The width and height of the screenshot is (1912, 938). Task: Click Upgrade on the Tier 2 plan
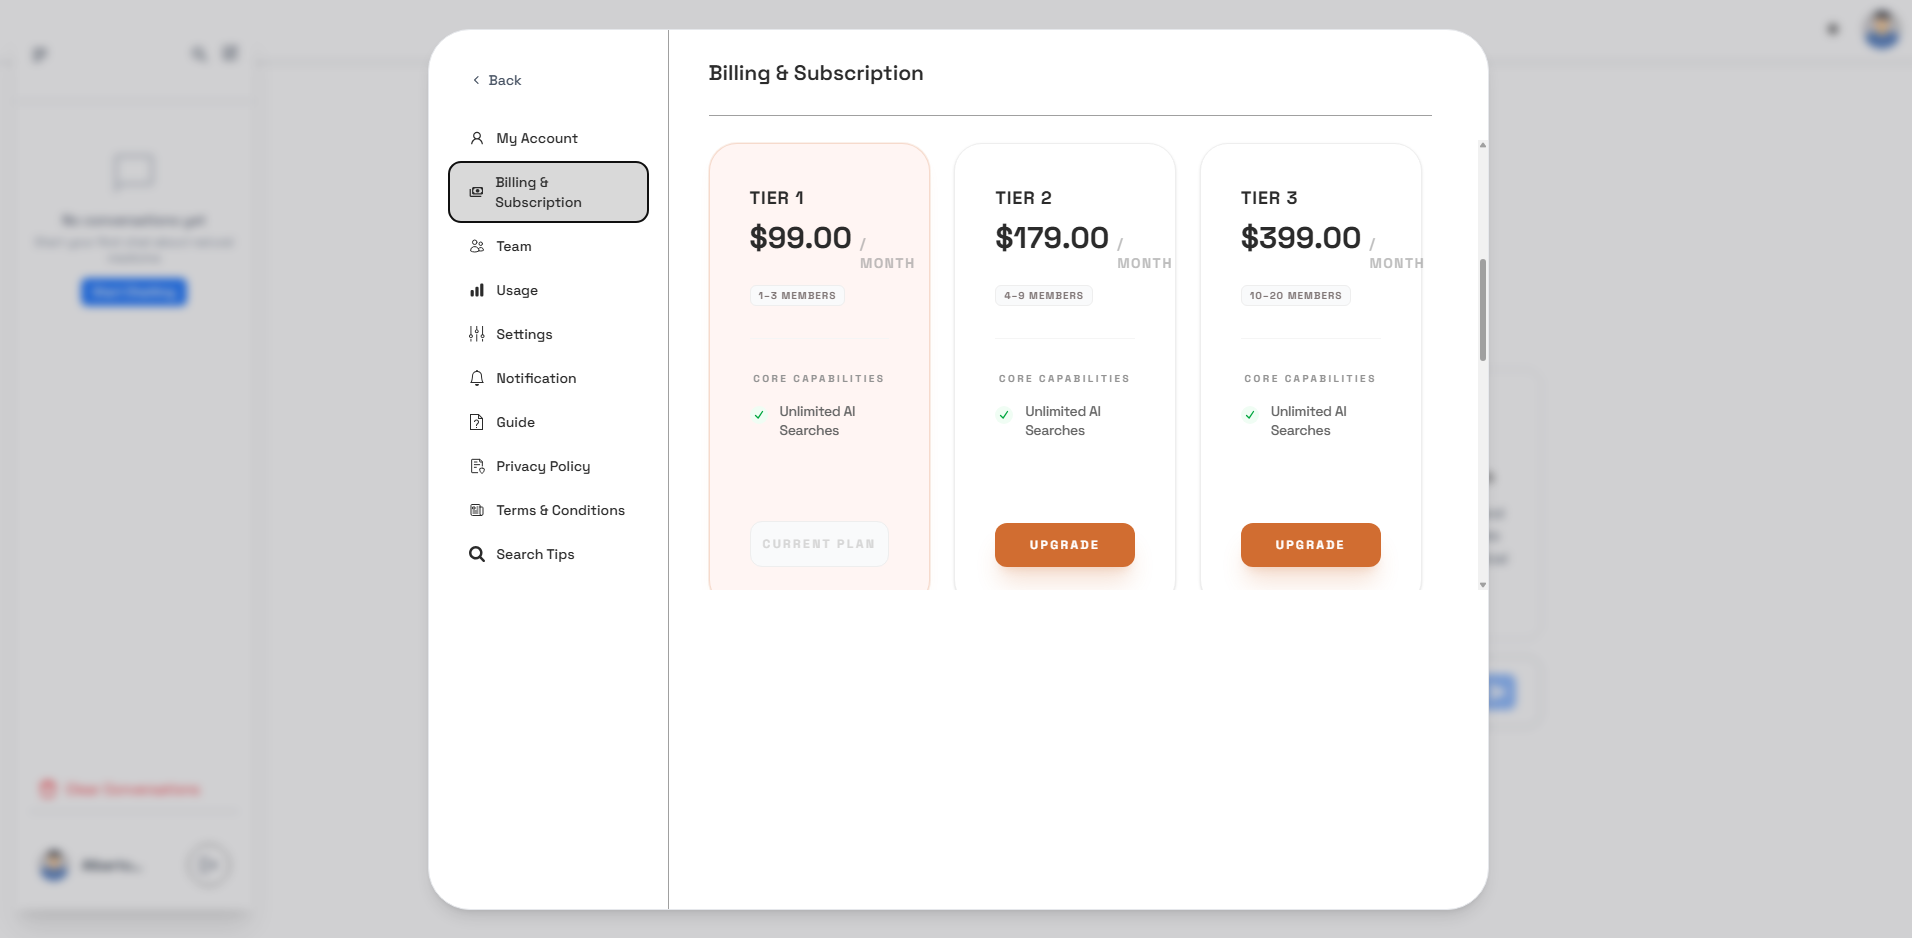tap(1064, 544)
